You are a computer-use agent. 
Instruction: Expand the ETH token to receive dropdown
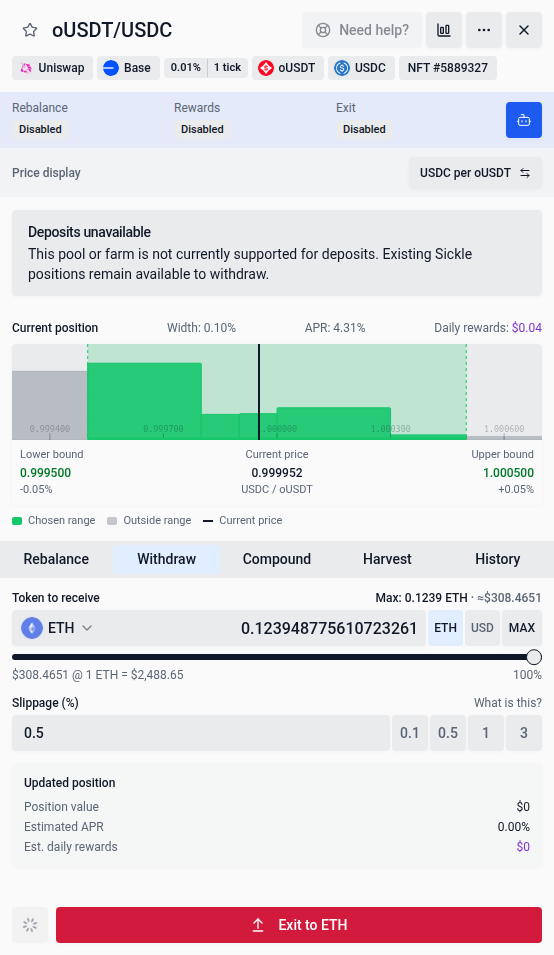click(x=57, y=628)
